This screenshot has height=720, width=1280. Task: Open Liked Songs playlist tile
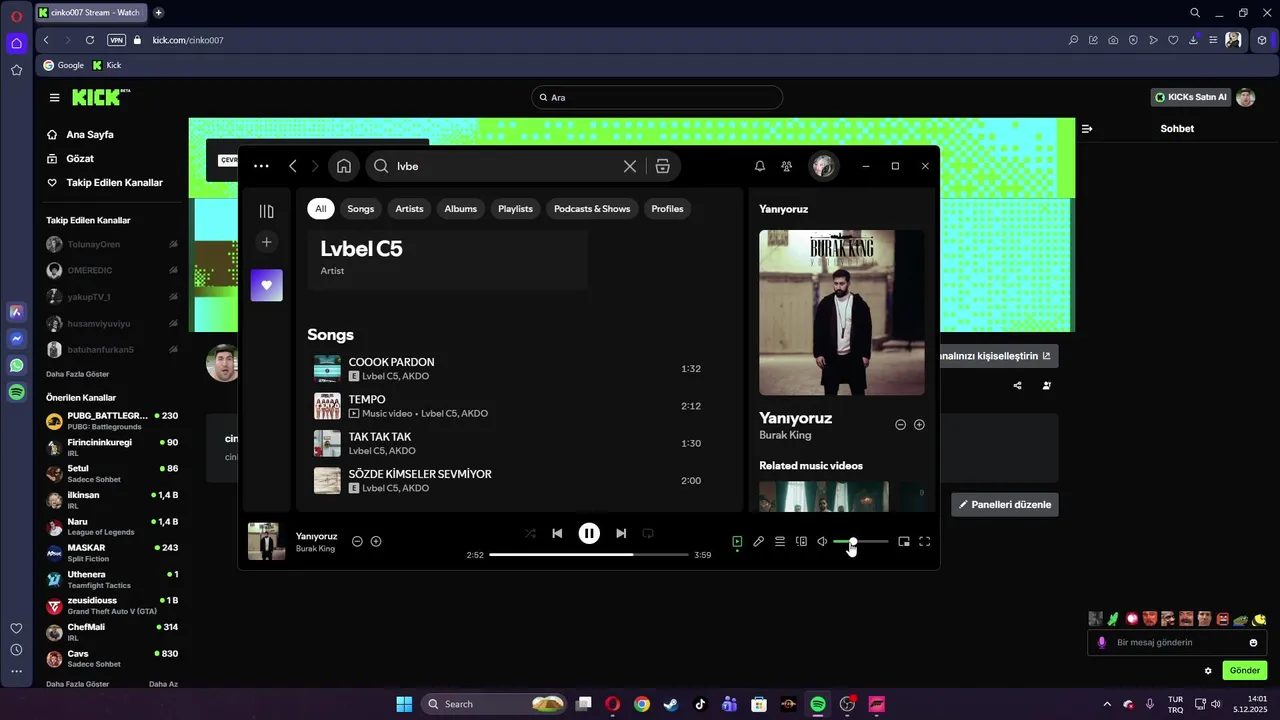[267, 285]
